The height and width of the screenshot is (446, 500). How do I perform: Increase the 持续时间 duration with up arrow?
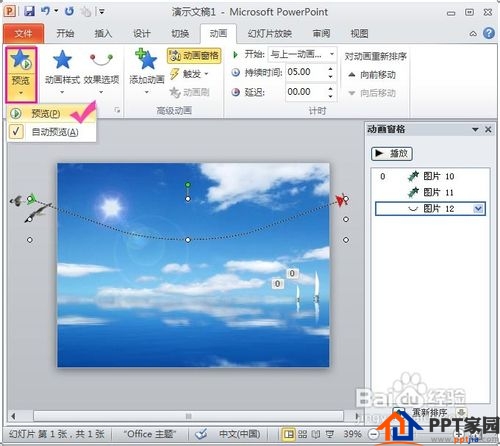point(330,69)
